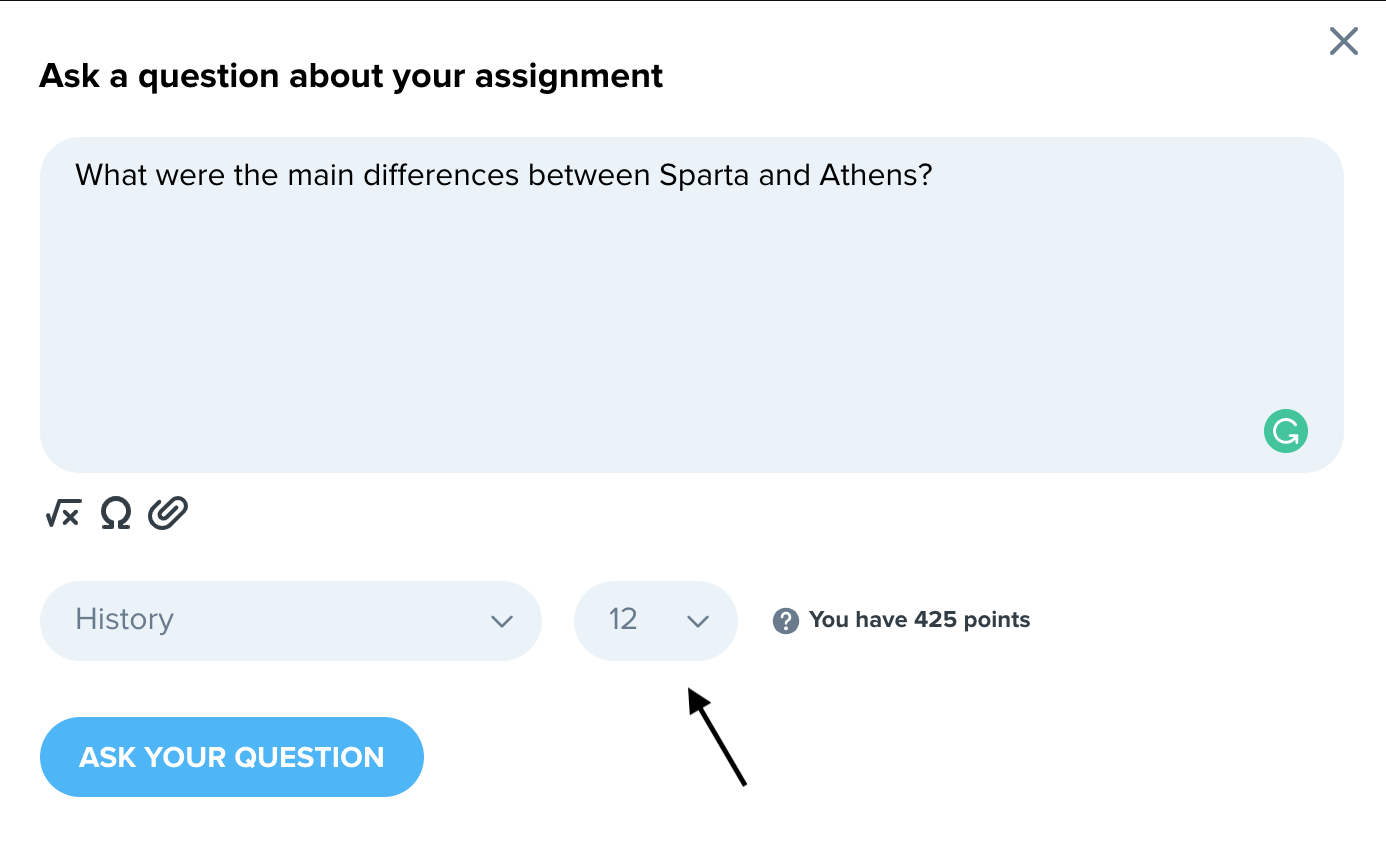Select the question about Sparta and Athens
Viewport: 1386px width, 848px height.
coord(504,174)
